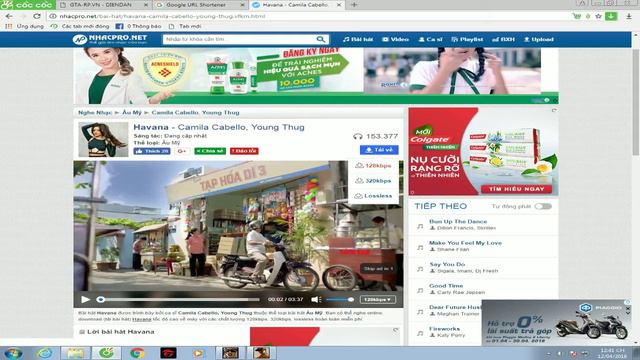640x360 pixels.
Task: Open Tab mới bookmark
Action: (x=185, y=26)
